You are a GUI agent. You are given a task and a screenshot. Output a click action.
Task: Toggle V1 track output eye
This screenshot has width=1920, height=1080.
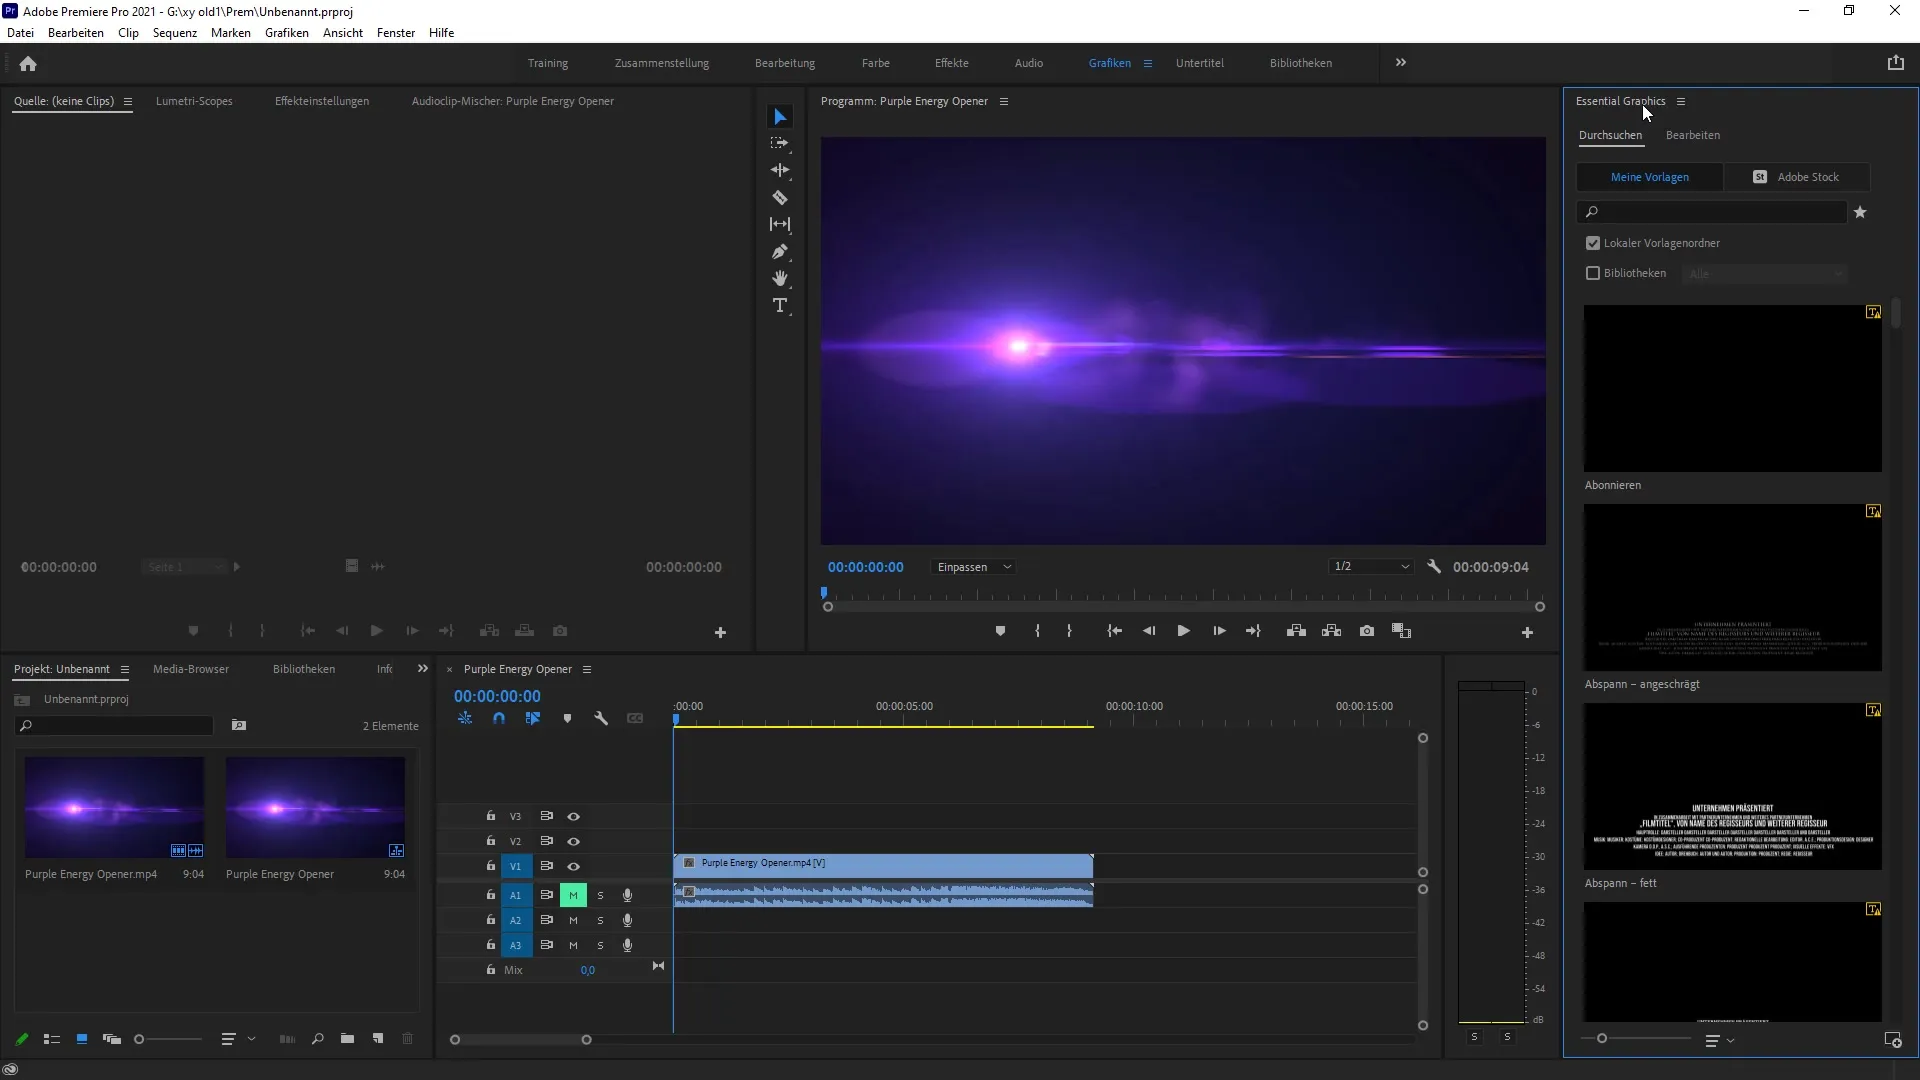coord(574,867)
